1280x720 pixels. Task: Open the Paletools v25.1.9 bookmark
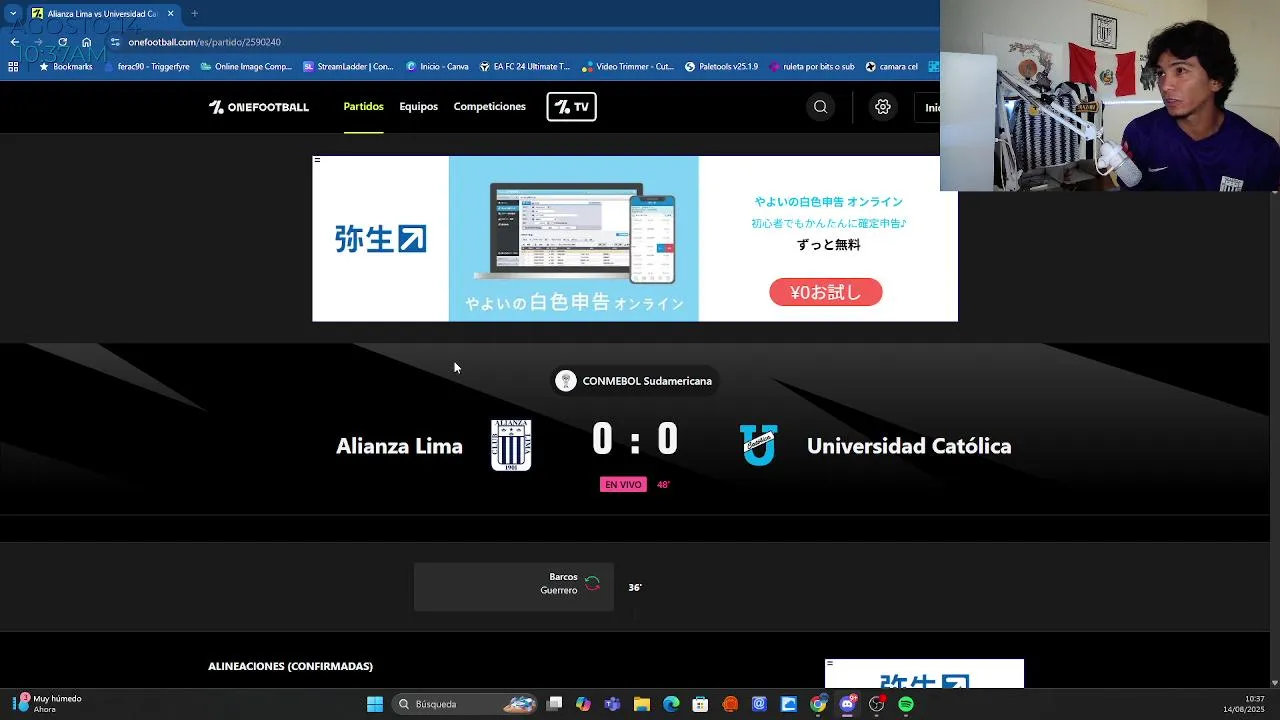click(721, 67)
